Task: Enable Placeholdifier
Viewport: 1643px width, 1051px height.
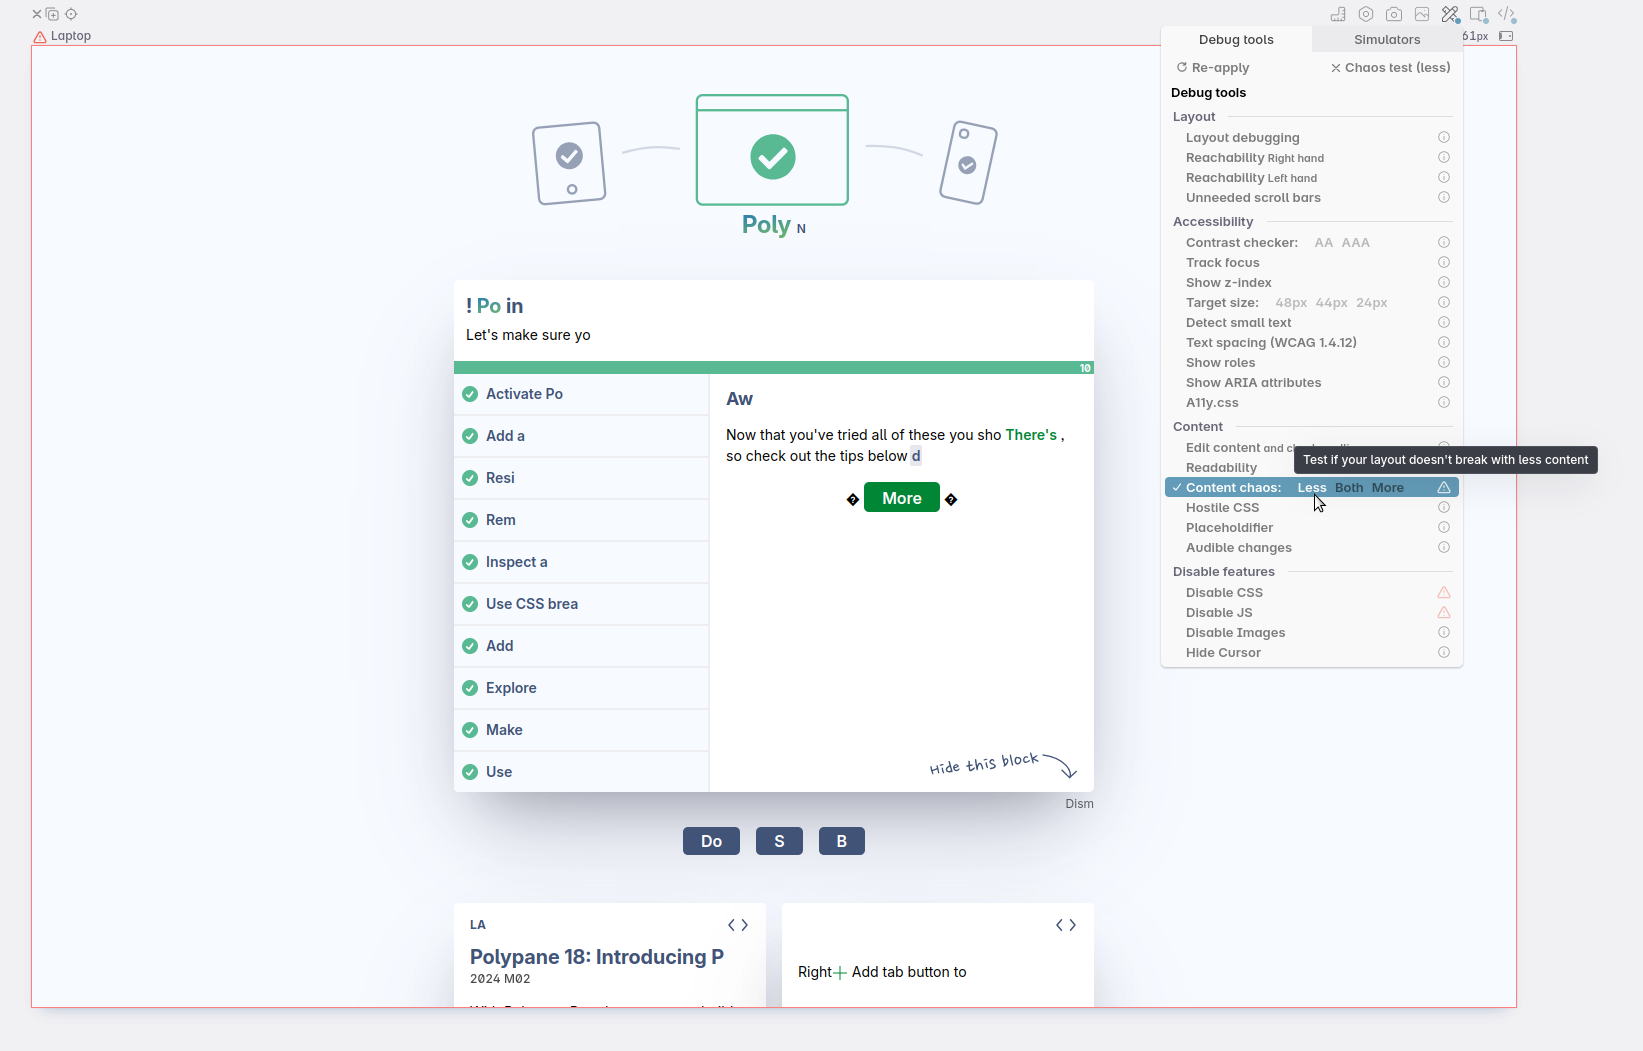Action: (1230, 528)
